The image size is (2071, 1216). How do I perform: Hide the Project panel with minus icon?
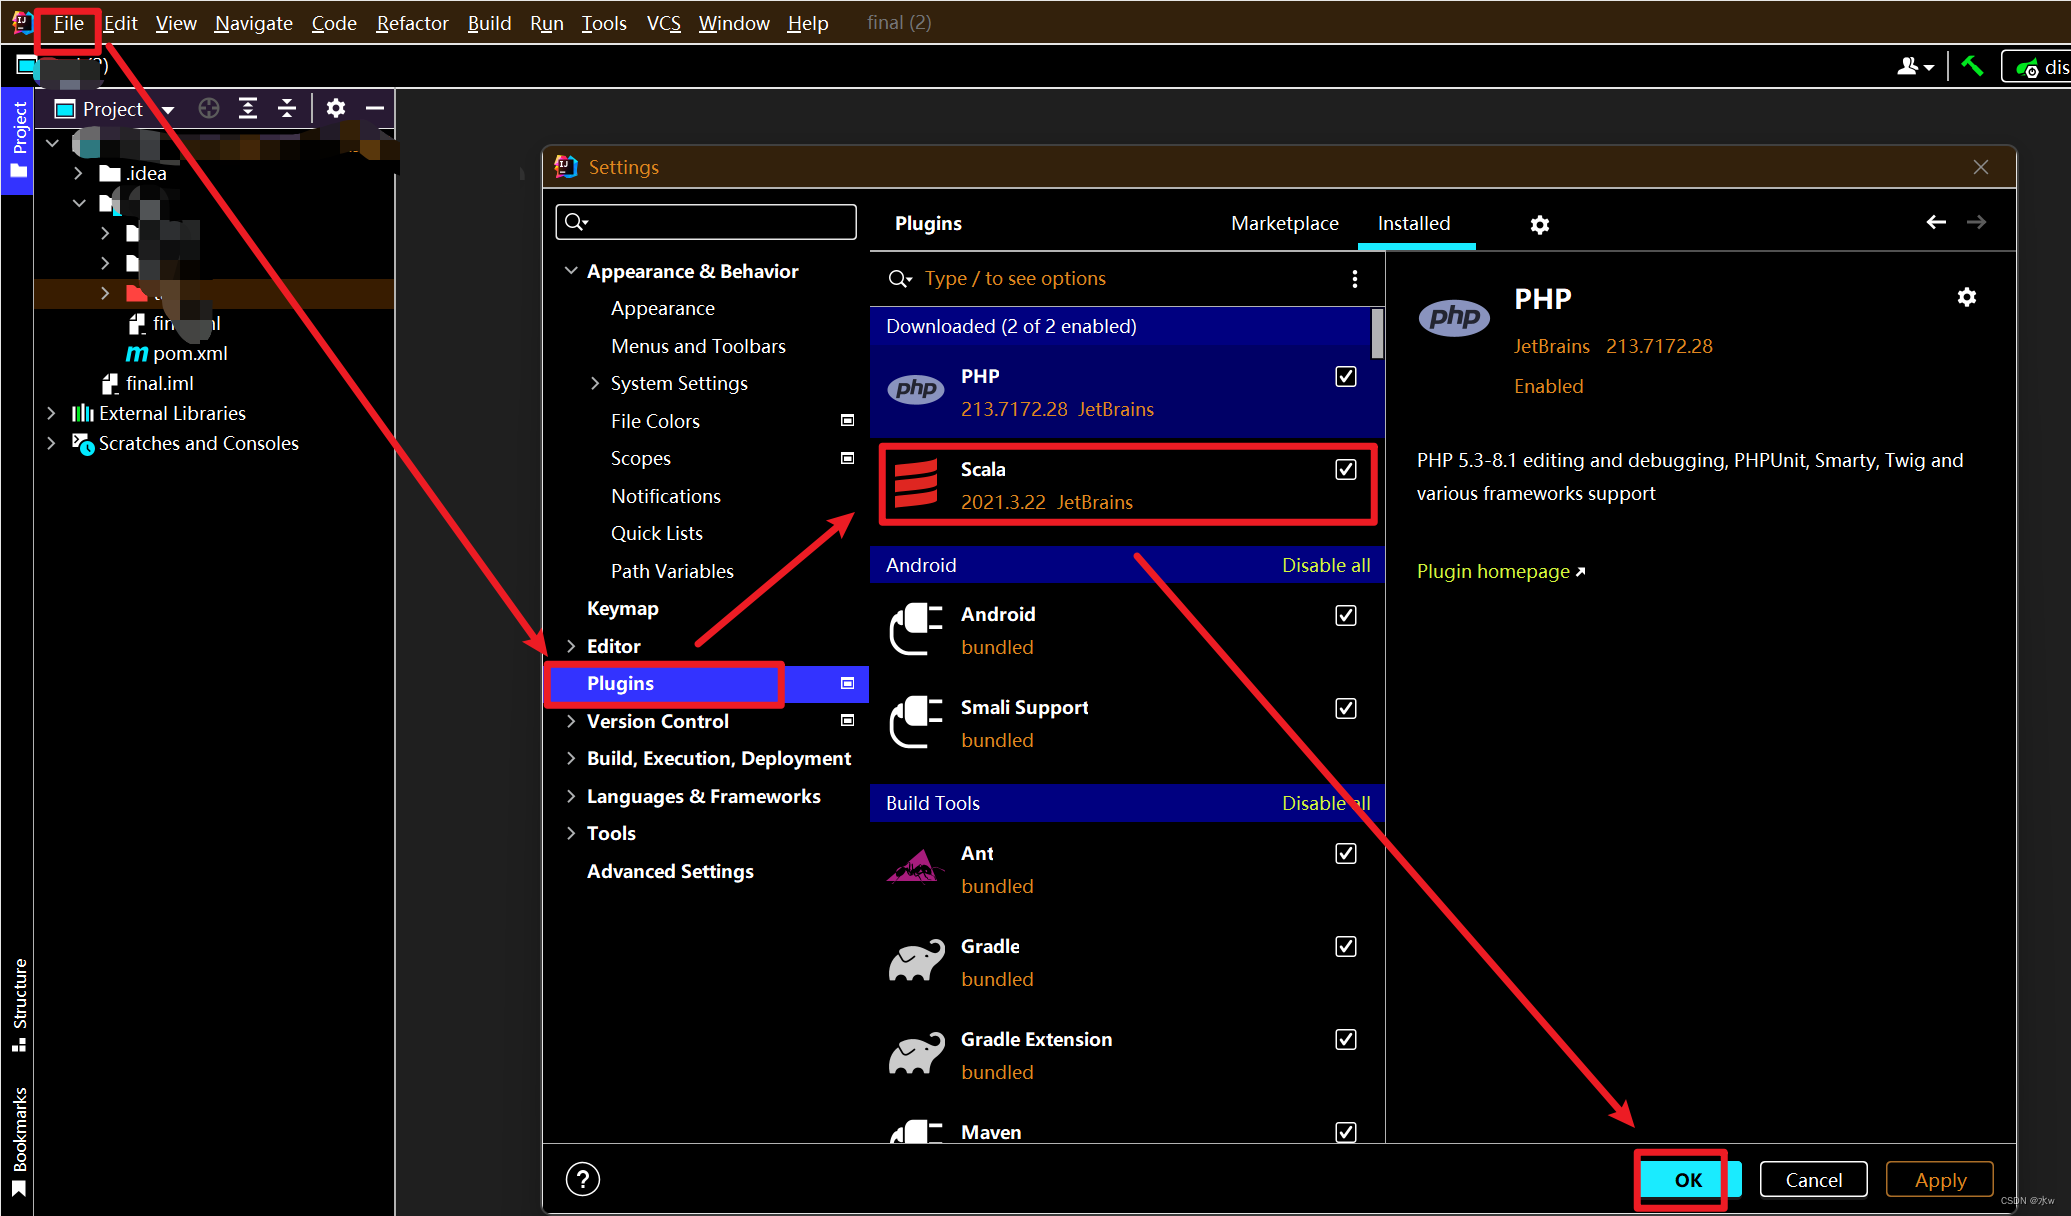(375, 108)
